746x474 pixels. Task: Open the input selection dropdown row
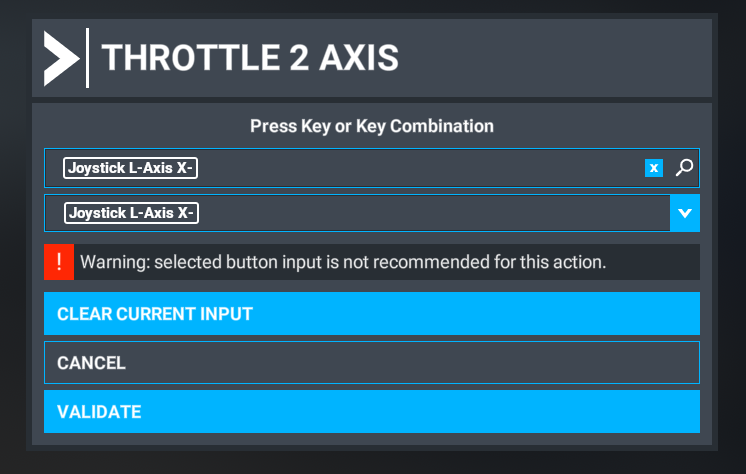coord(372,213)
